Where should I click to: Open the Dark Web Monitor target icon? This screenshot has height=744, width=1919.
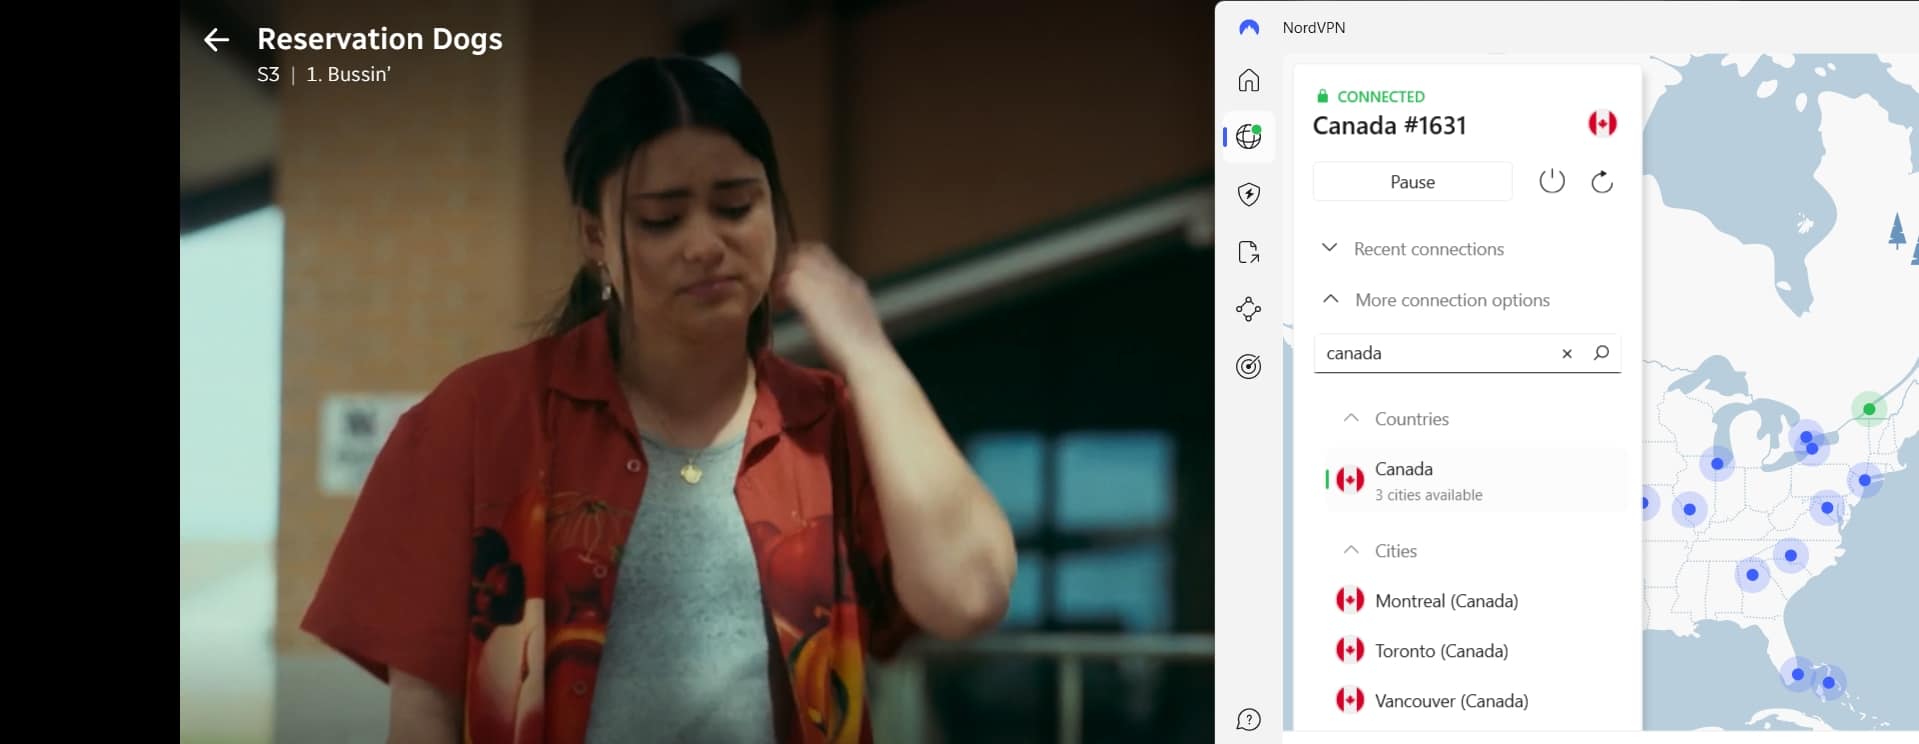(1249, 367)
